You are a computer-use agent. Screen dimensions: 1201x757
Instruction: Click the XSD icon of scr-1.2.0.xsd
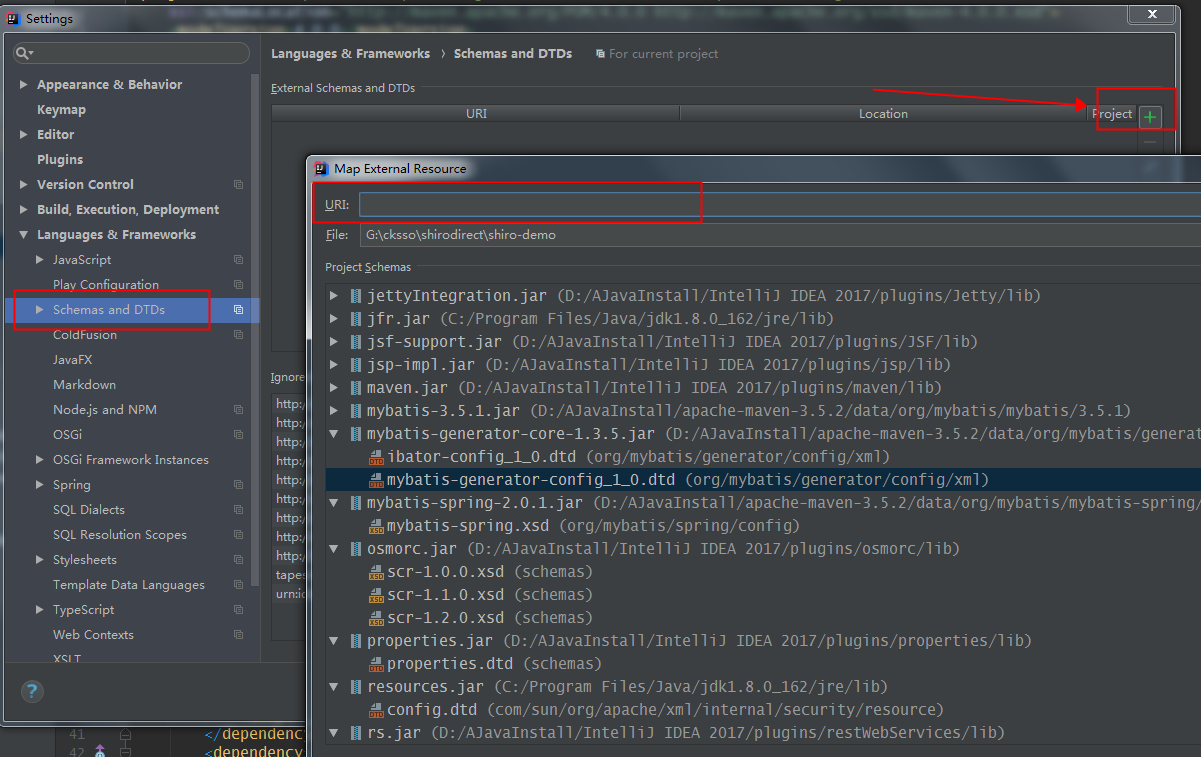click(376, 618)
